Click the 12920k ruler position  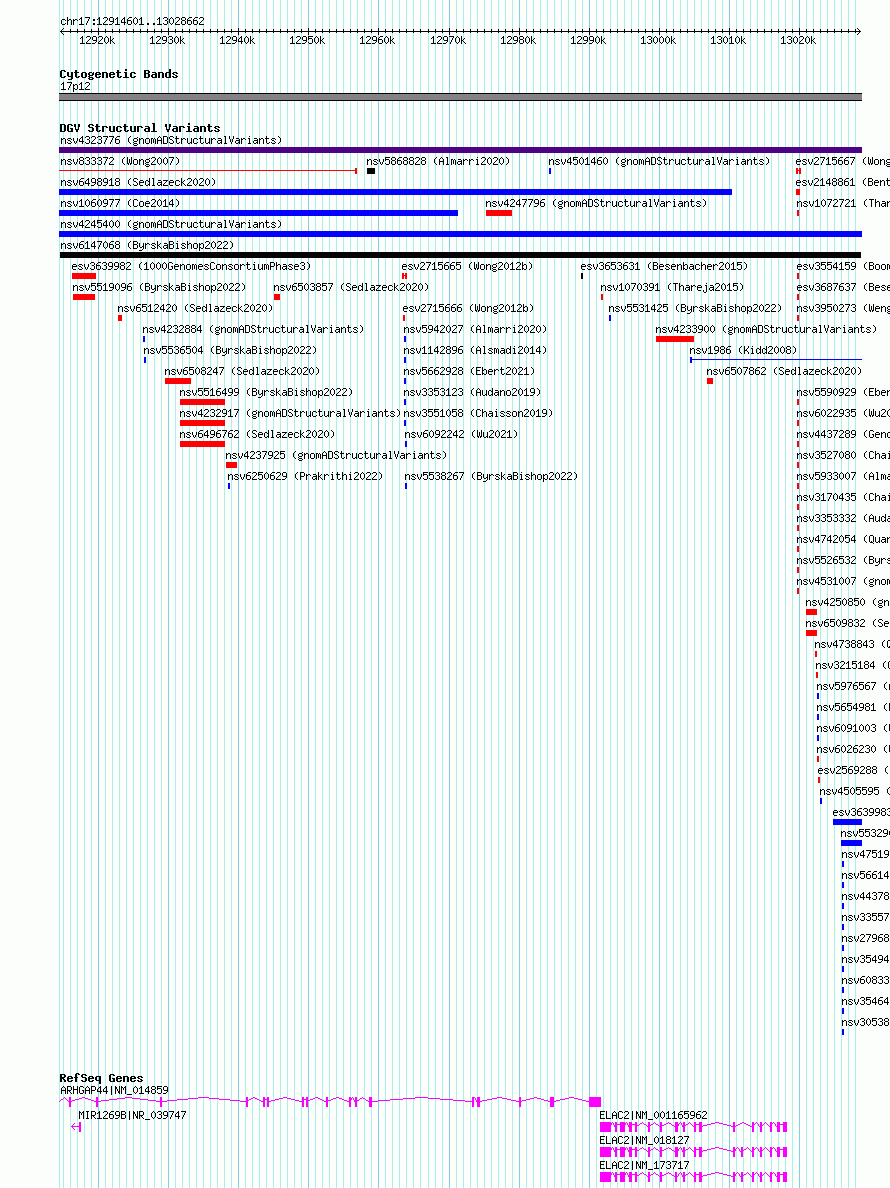97,40
